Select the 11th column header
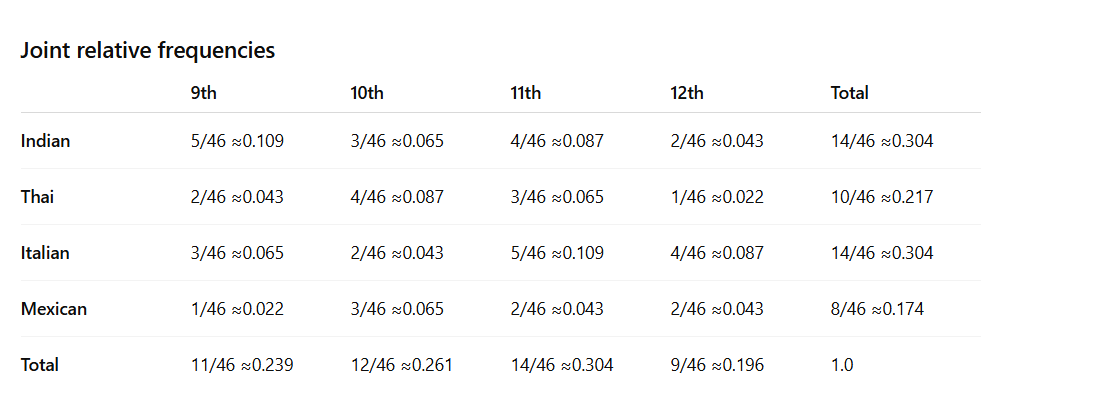 [x=525, y=93]
